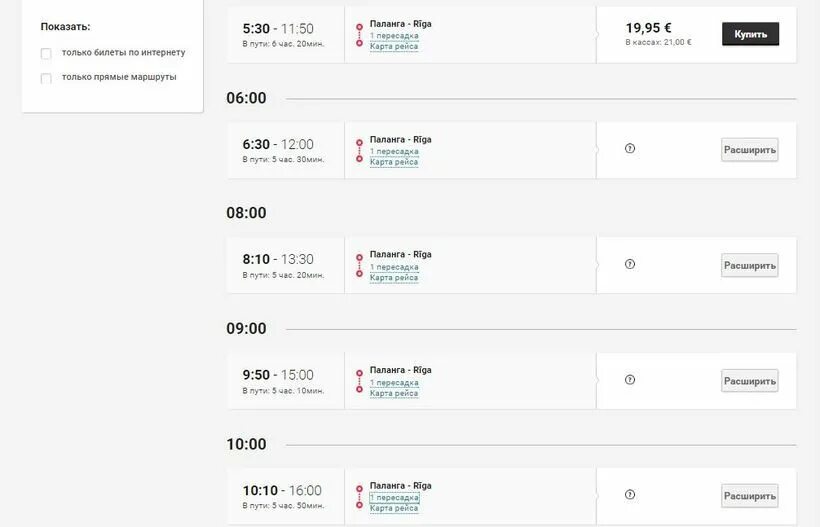Expand the 6:30 trip with Расширить

coord(749,150)
